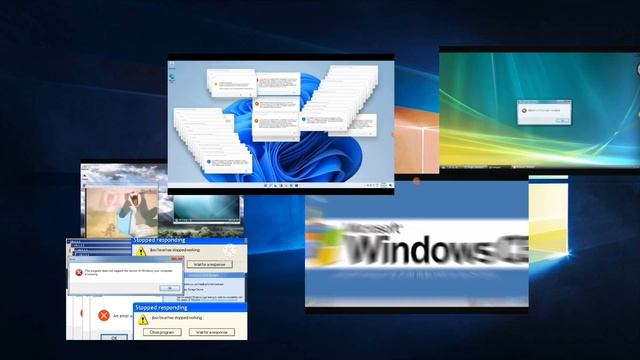Click the large red X beside 'An error'
This screenshot has height=360, width=640.
coord(104,315)
